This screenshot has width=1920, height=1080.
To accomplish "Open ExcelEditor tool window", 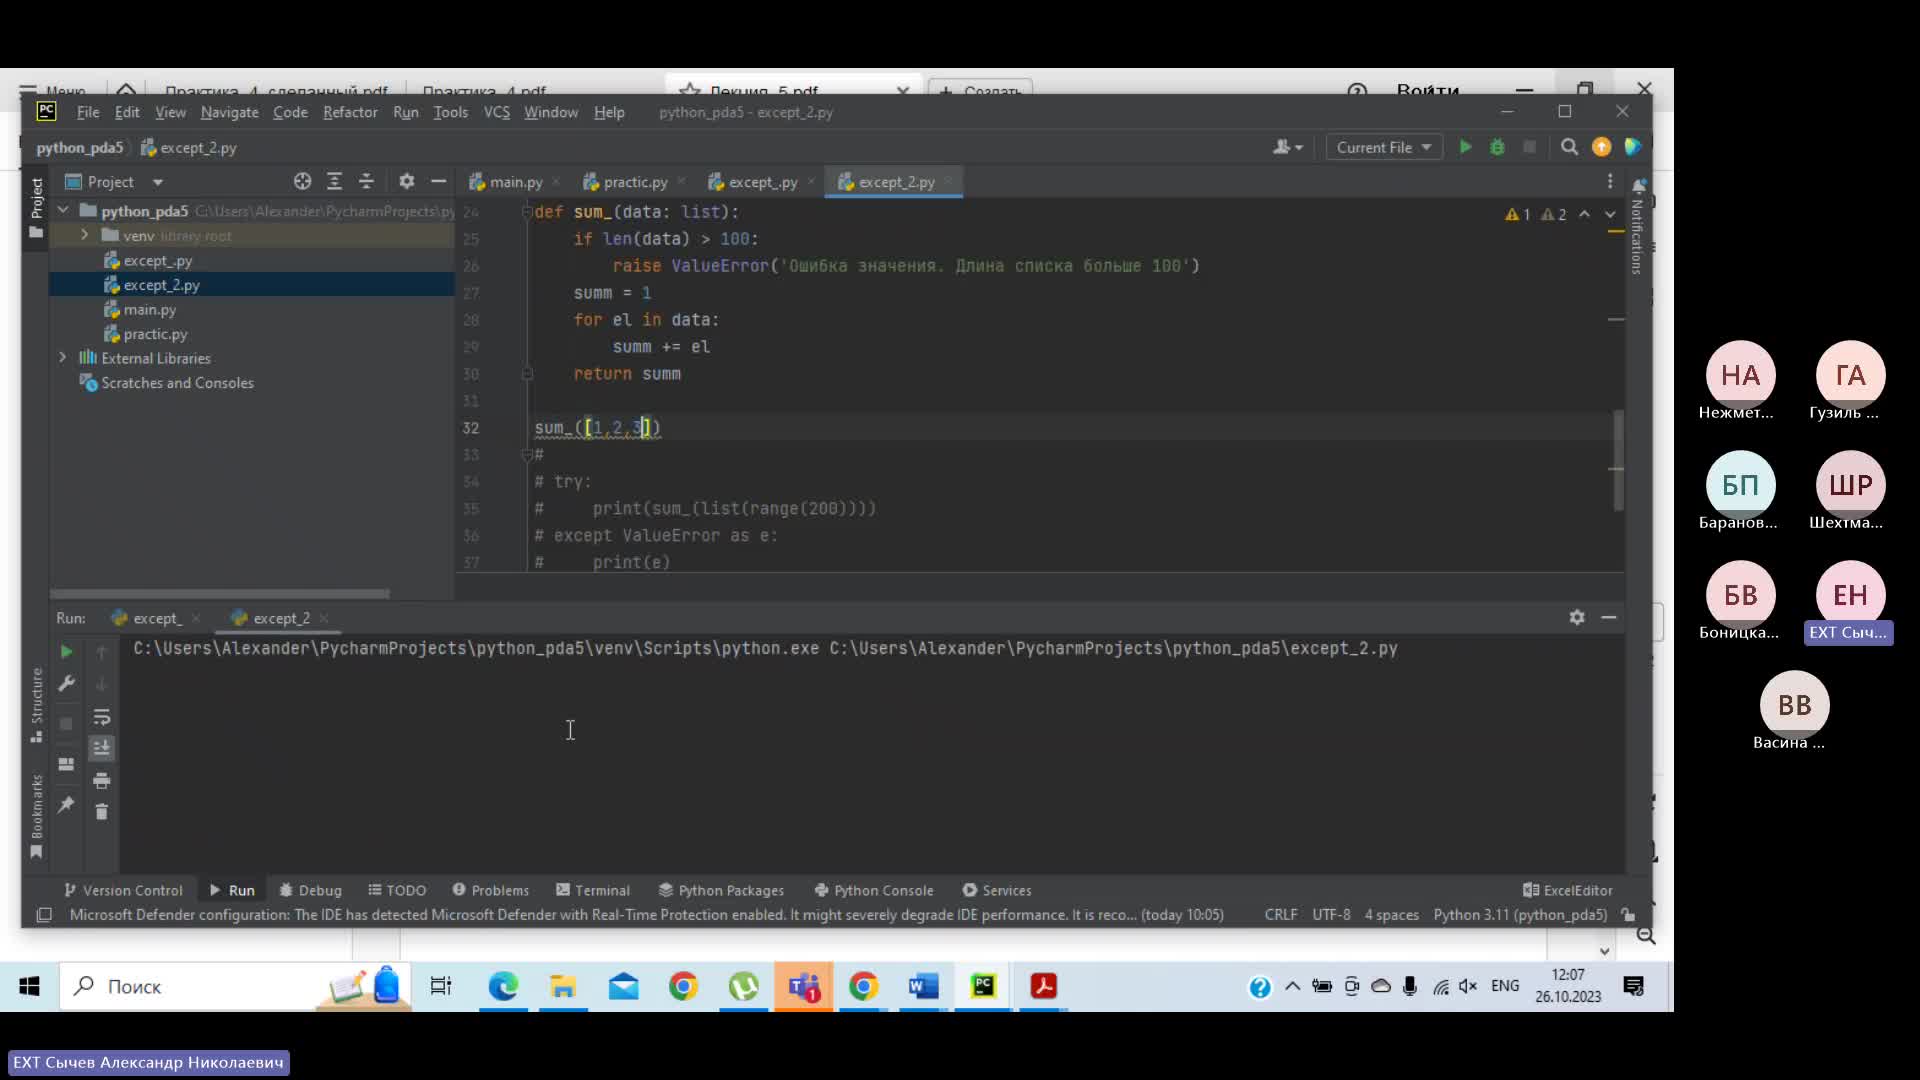I will pos(1568,890).
